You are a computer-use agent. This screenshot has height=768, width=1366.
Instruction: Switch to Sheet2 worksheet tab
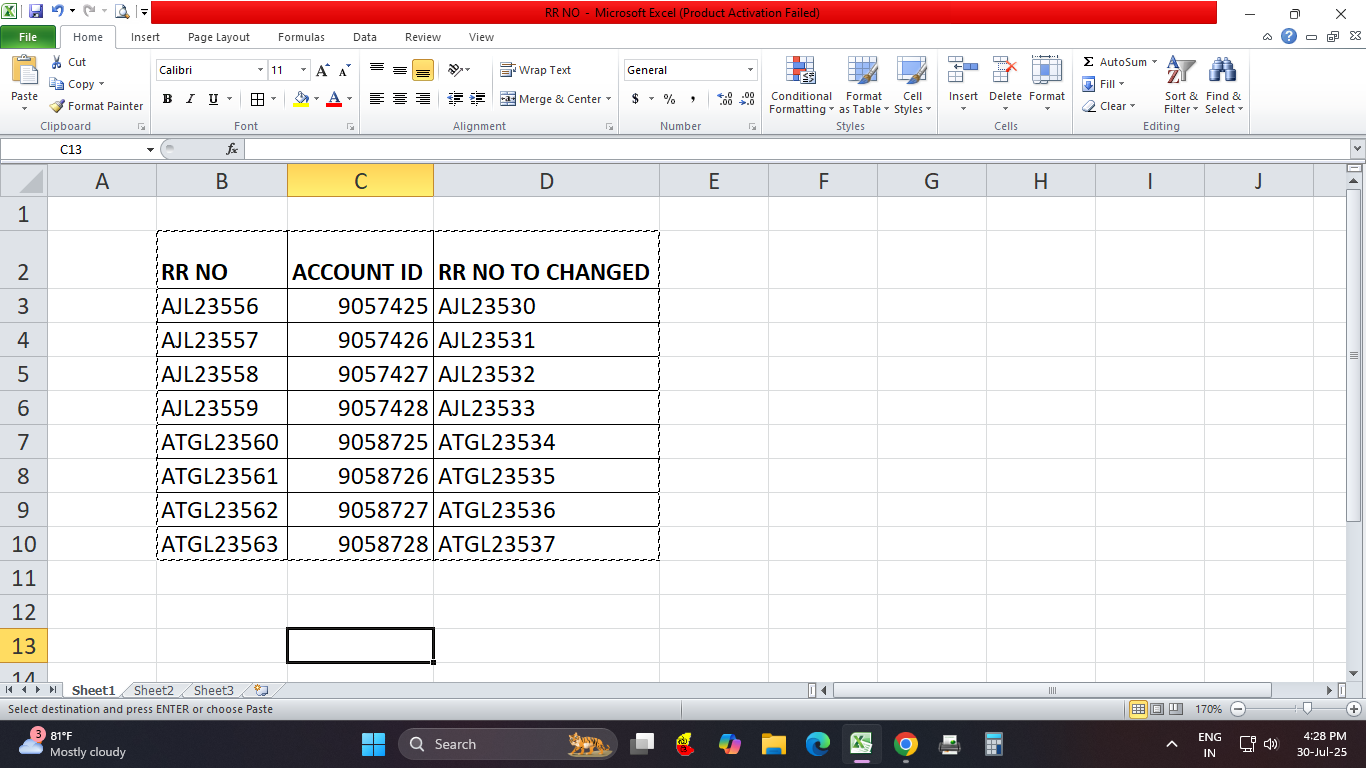(x=153, y=690)
